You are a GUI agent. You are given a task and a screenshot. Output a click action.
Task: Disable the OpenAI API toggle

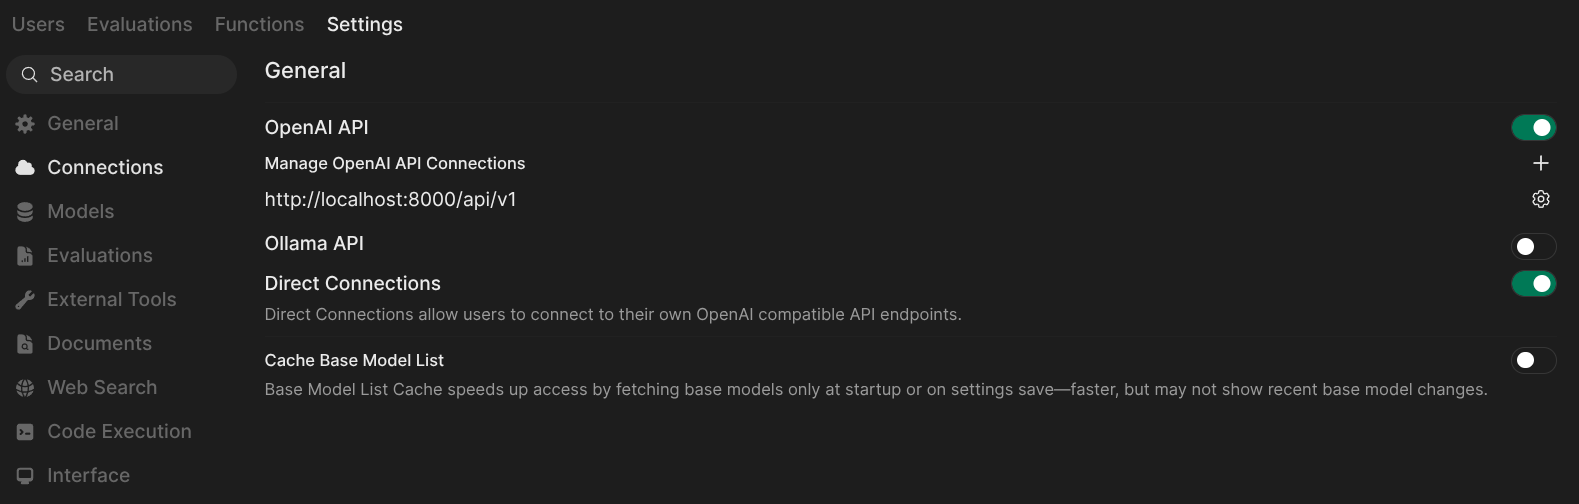tap(1533, 127)
